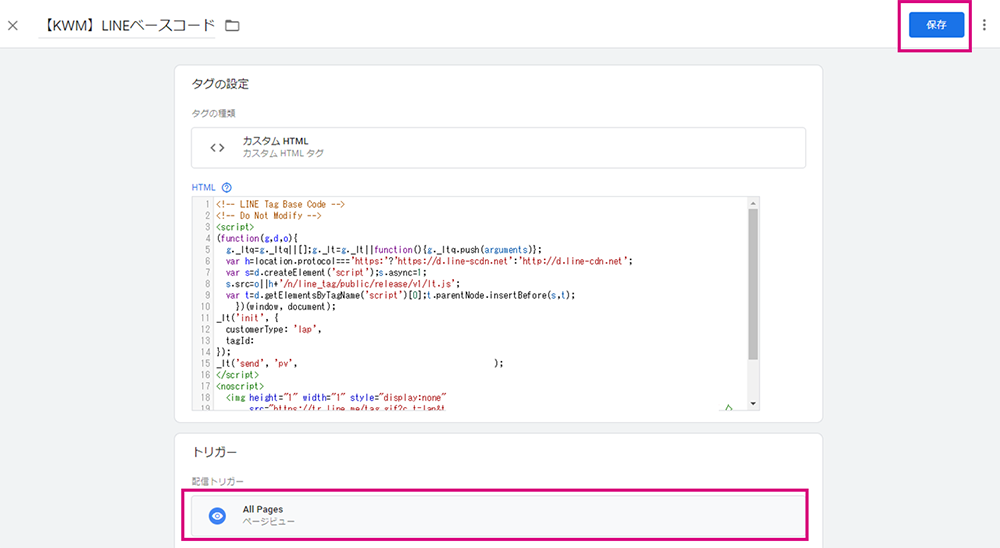Image resolution: width=1000 pixels, height=548 pixels.
Task: Open the All Pages trigger
Action: coord(498,515)
